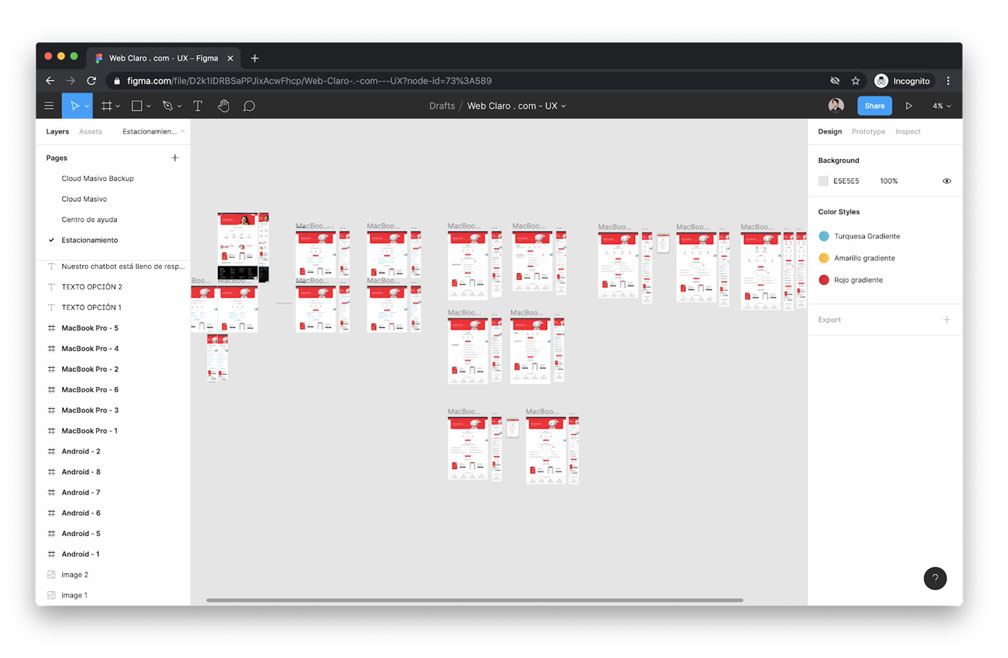Open the Comment tool
The width and height of the screenshot is (1008, 658).
pyautogui.click(x=249, y=105)
